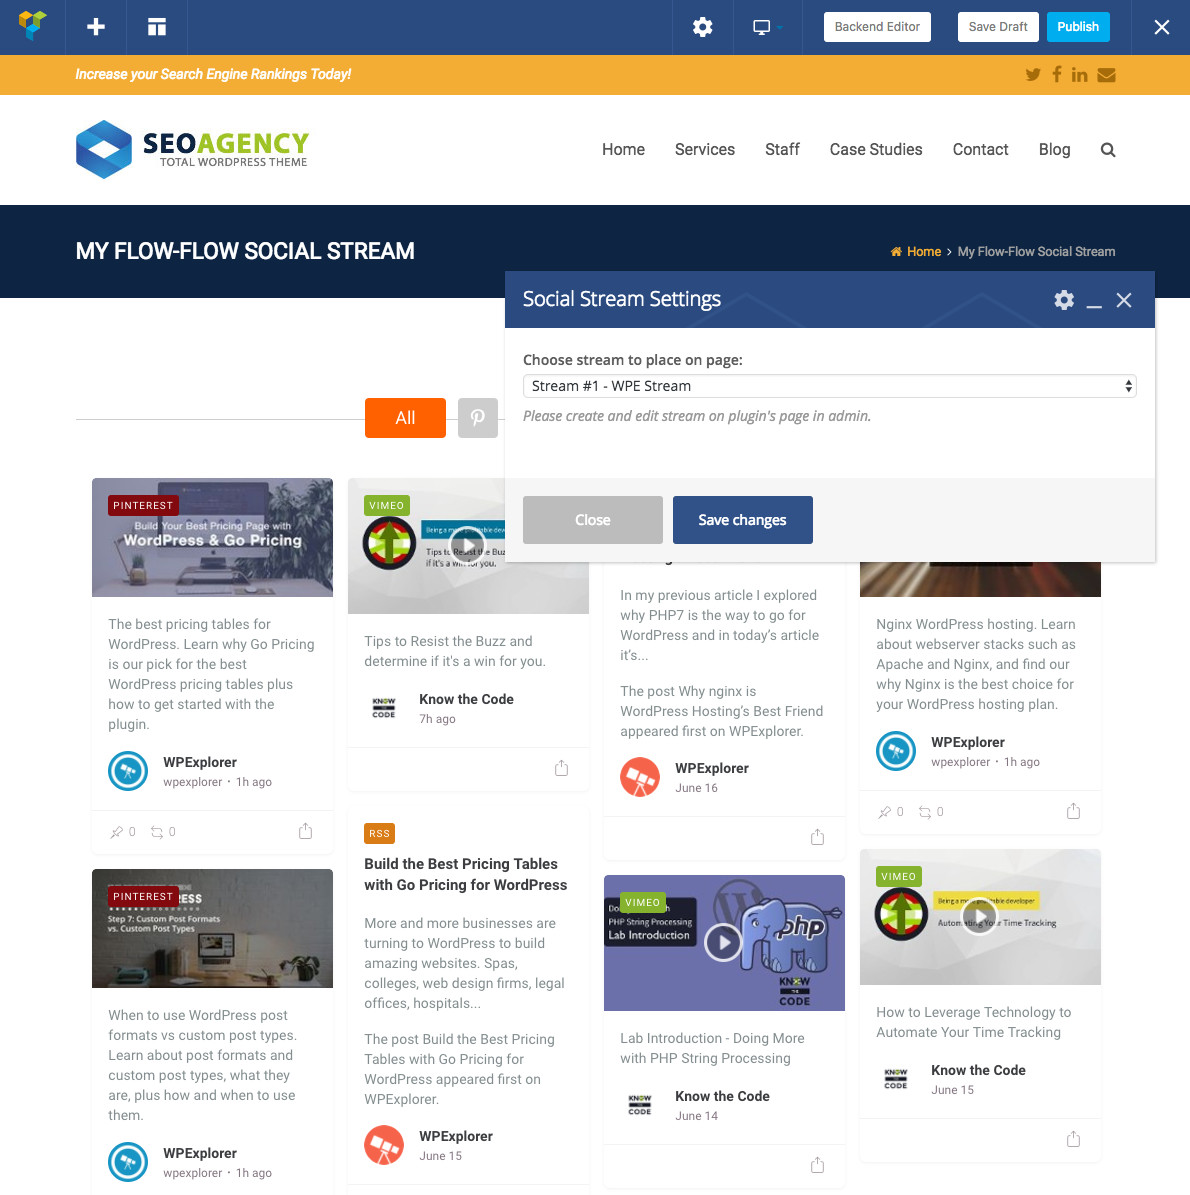Add new element with plus icon

pyautogui.click(x=95, y=27)
